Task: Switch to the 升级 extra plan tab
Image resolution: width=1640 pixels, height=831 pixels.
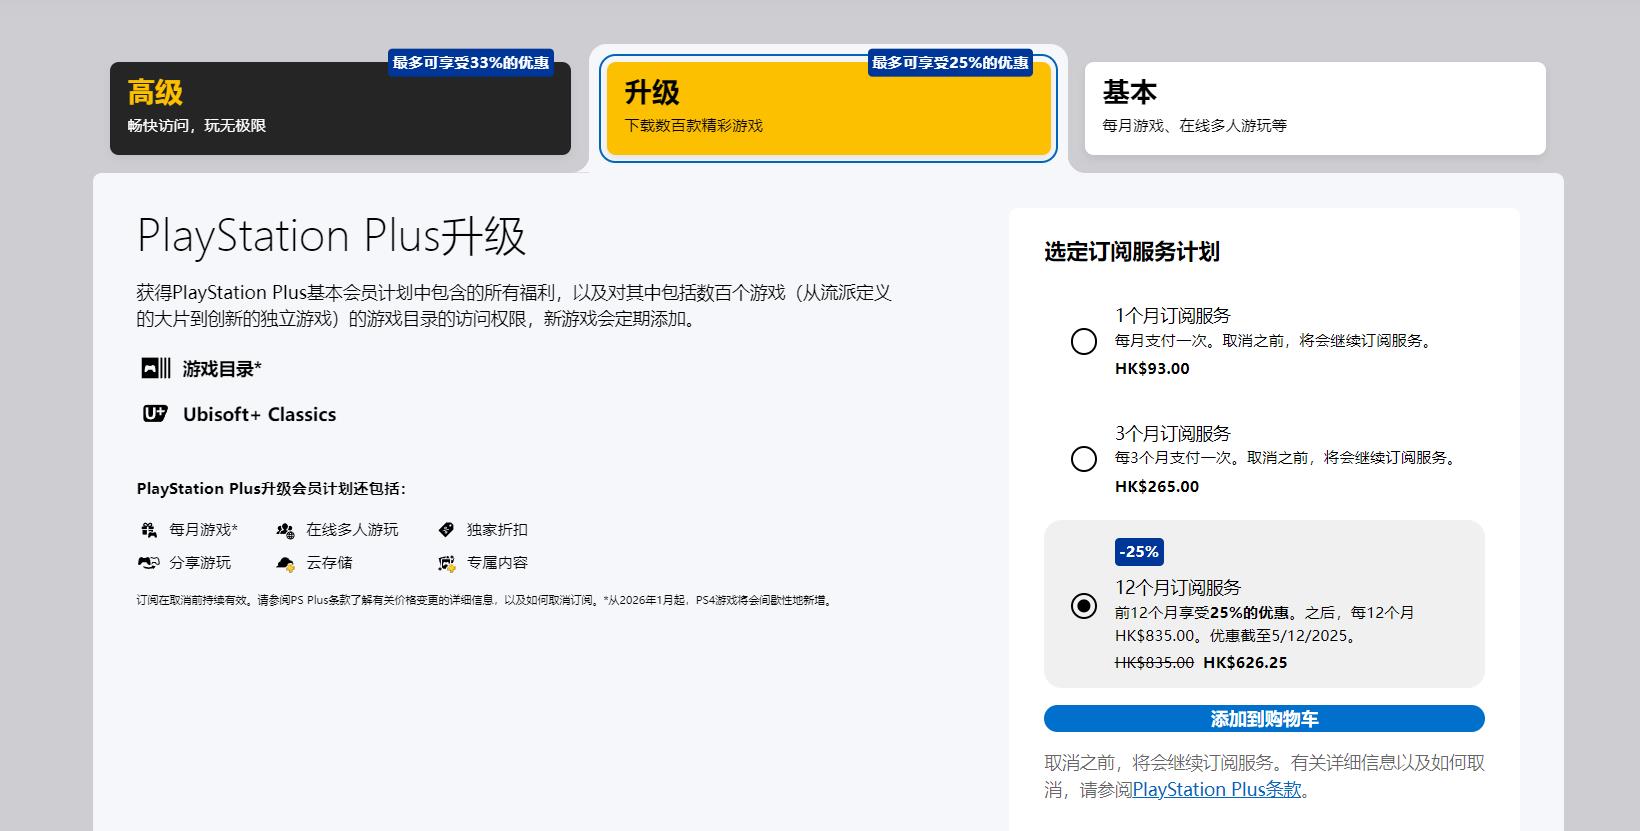Action: tap(828, 109)
